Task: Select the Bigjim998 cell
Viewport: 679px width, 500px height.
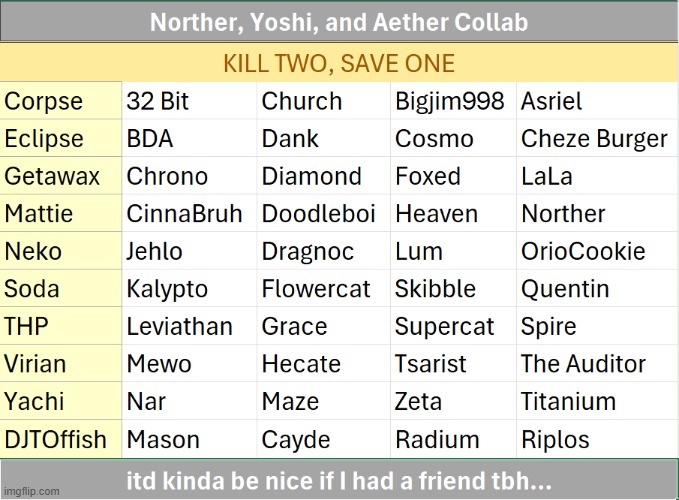Action: [453, 101]
